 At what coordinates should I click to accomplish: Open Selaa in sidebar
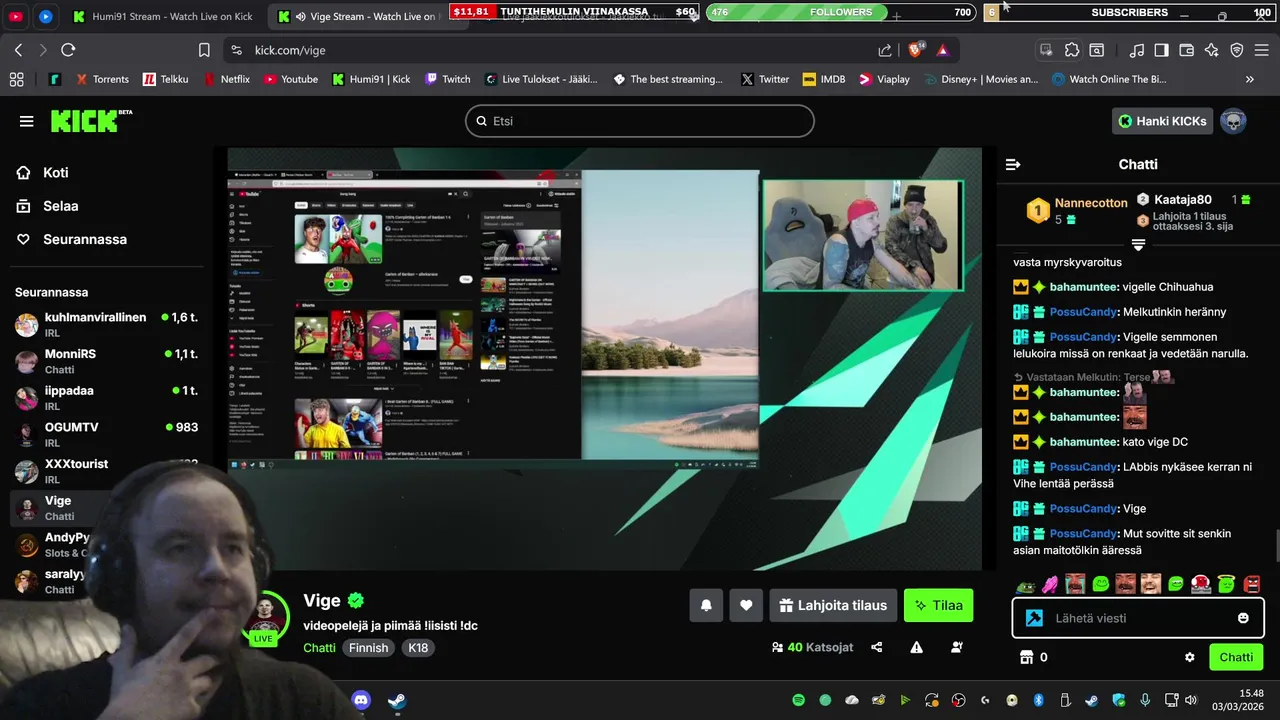click(48, 206)
